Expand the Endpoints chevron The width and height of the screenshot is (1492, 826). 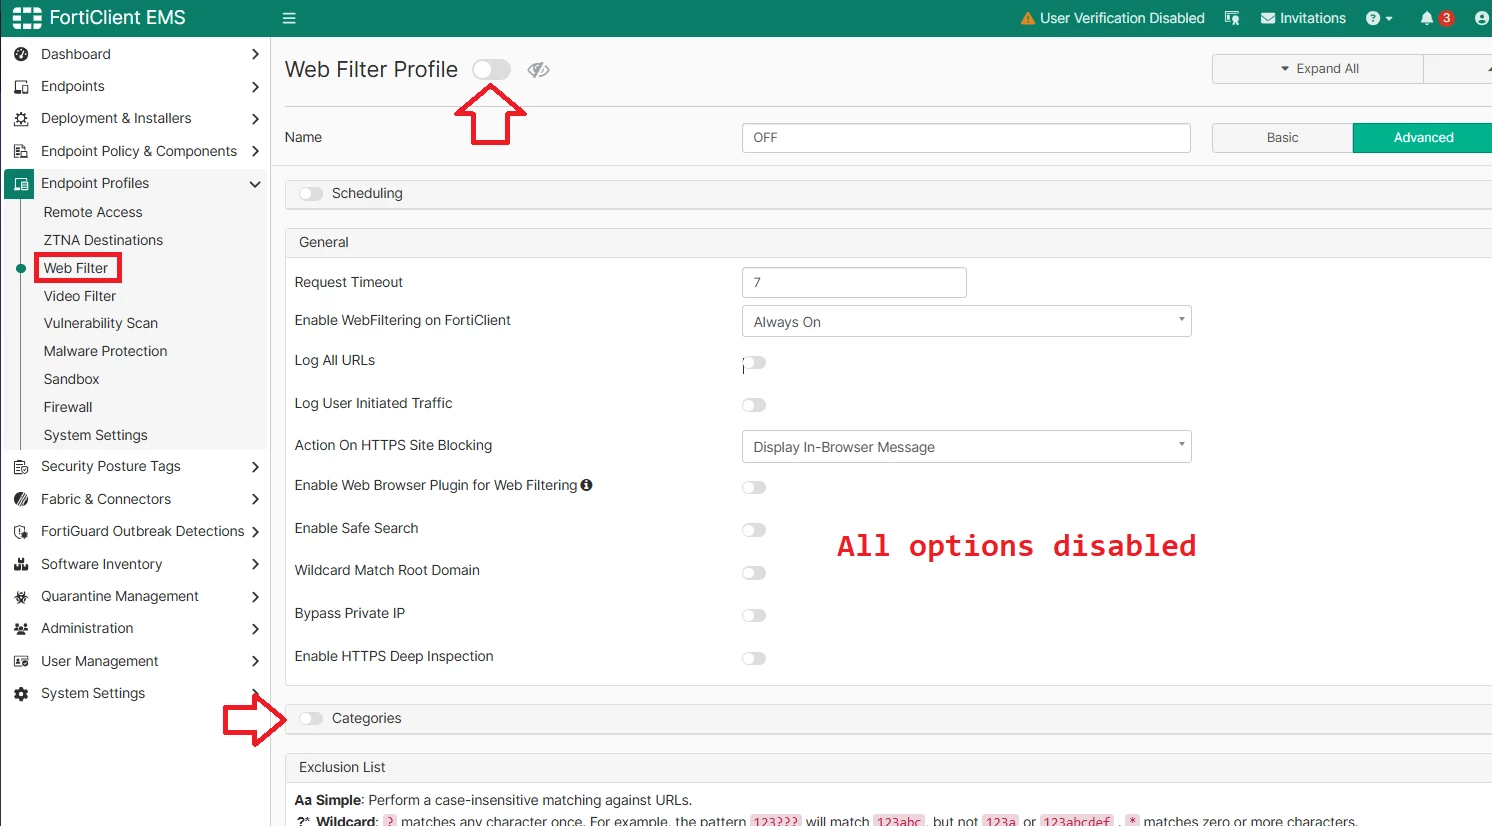pyautogui.click(x=255, y=87)
